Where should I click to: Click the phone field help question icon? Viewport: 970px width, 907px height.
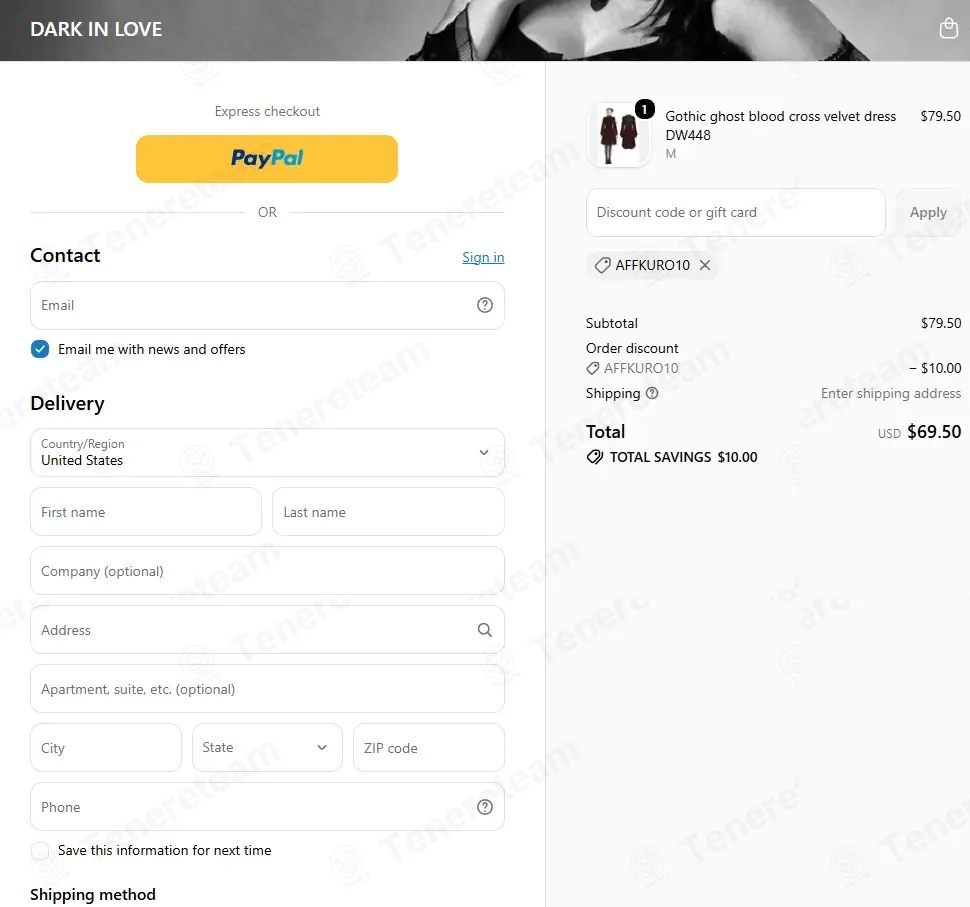click(x=485, y=807)
